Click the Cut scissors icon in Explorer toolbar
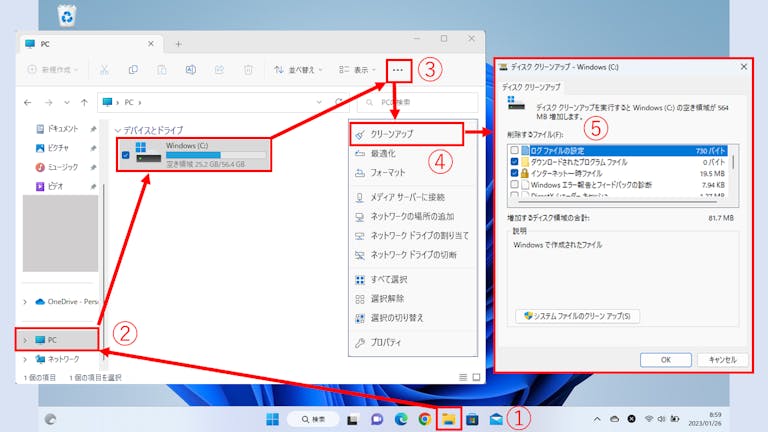768x432 pixels. [x=104, y=70]
